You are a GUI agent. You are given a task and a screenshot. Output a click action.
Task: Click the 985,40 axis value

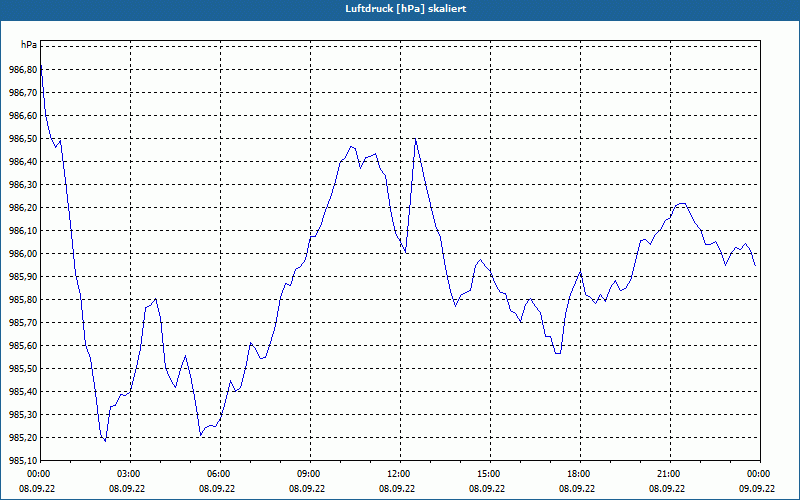(23, 391)
